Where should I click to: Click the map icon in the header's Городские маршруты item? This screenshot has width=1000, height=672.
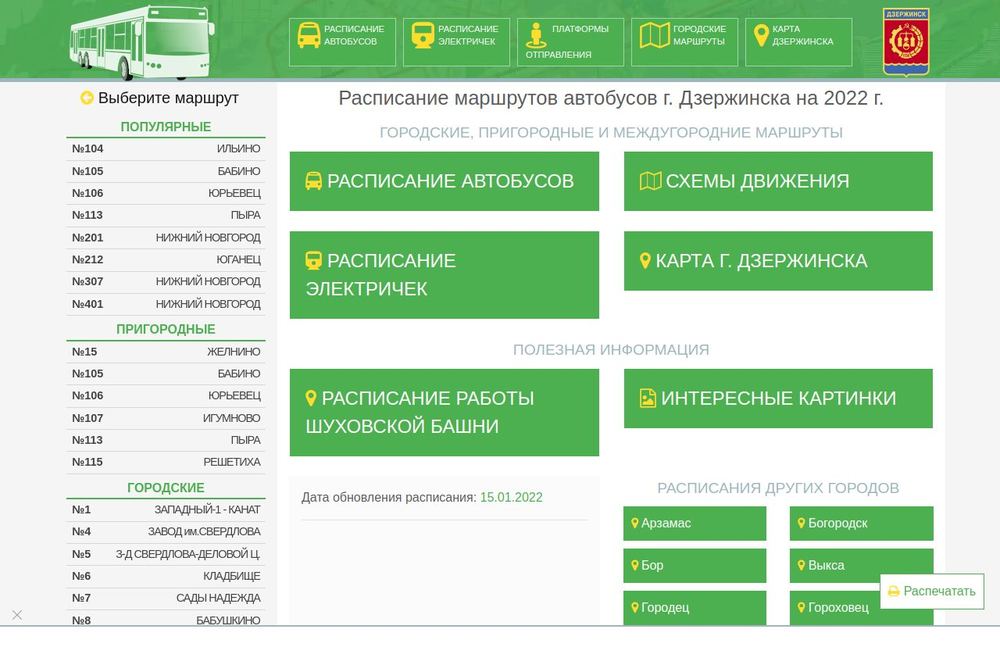654,36
